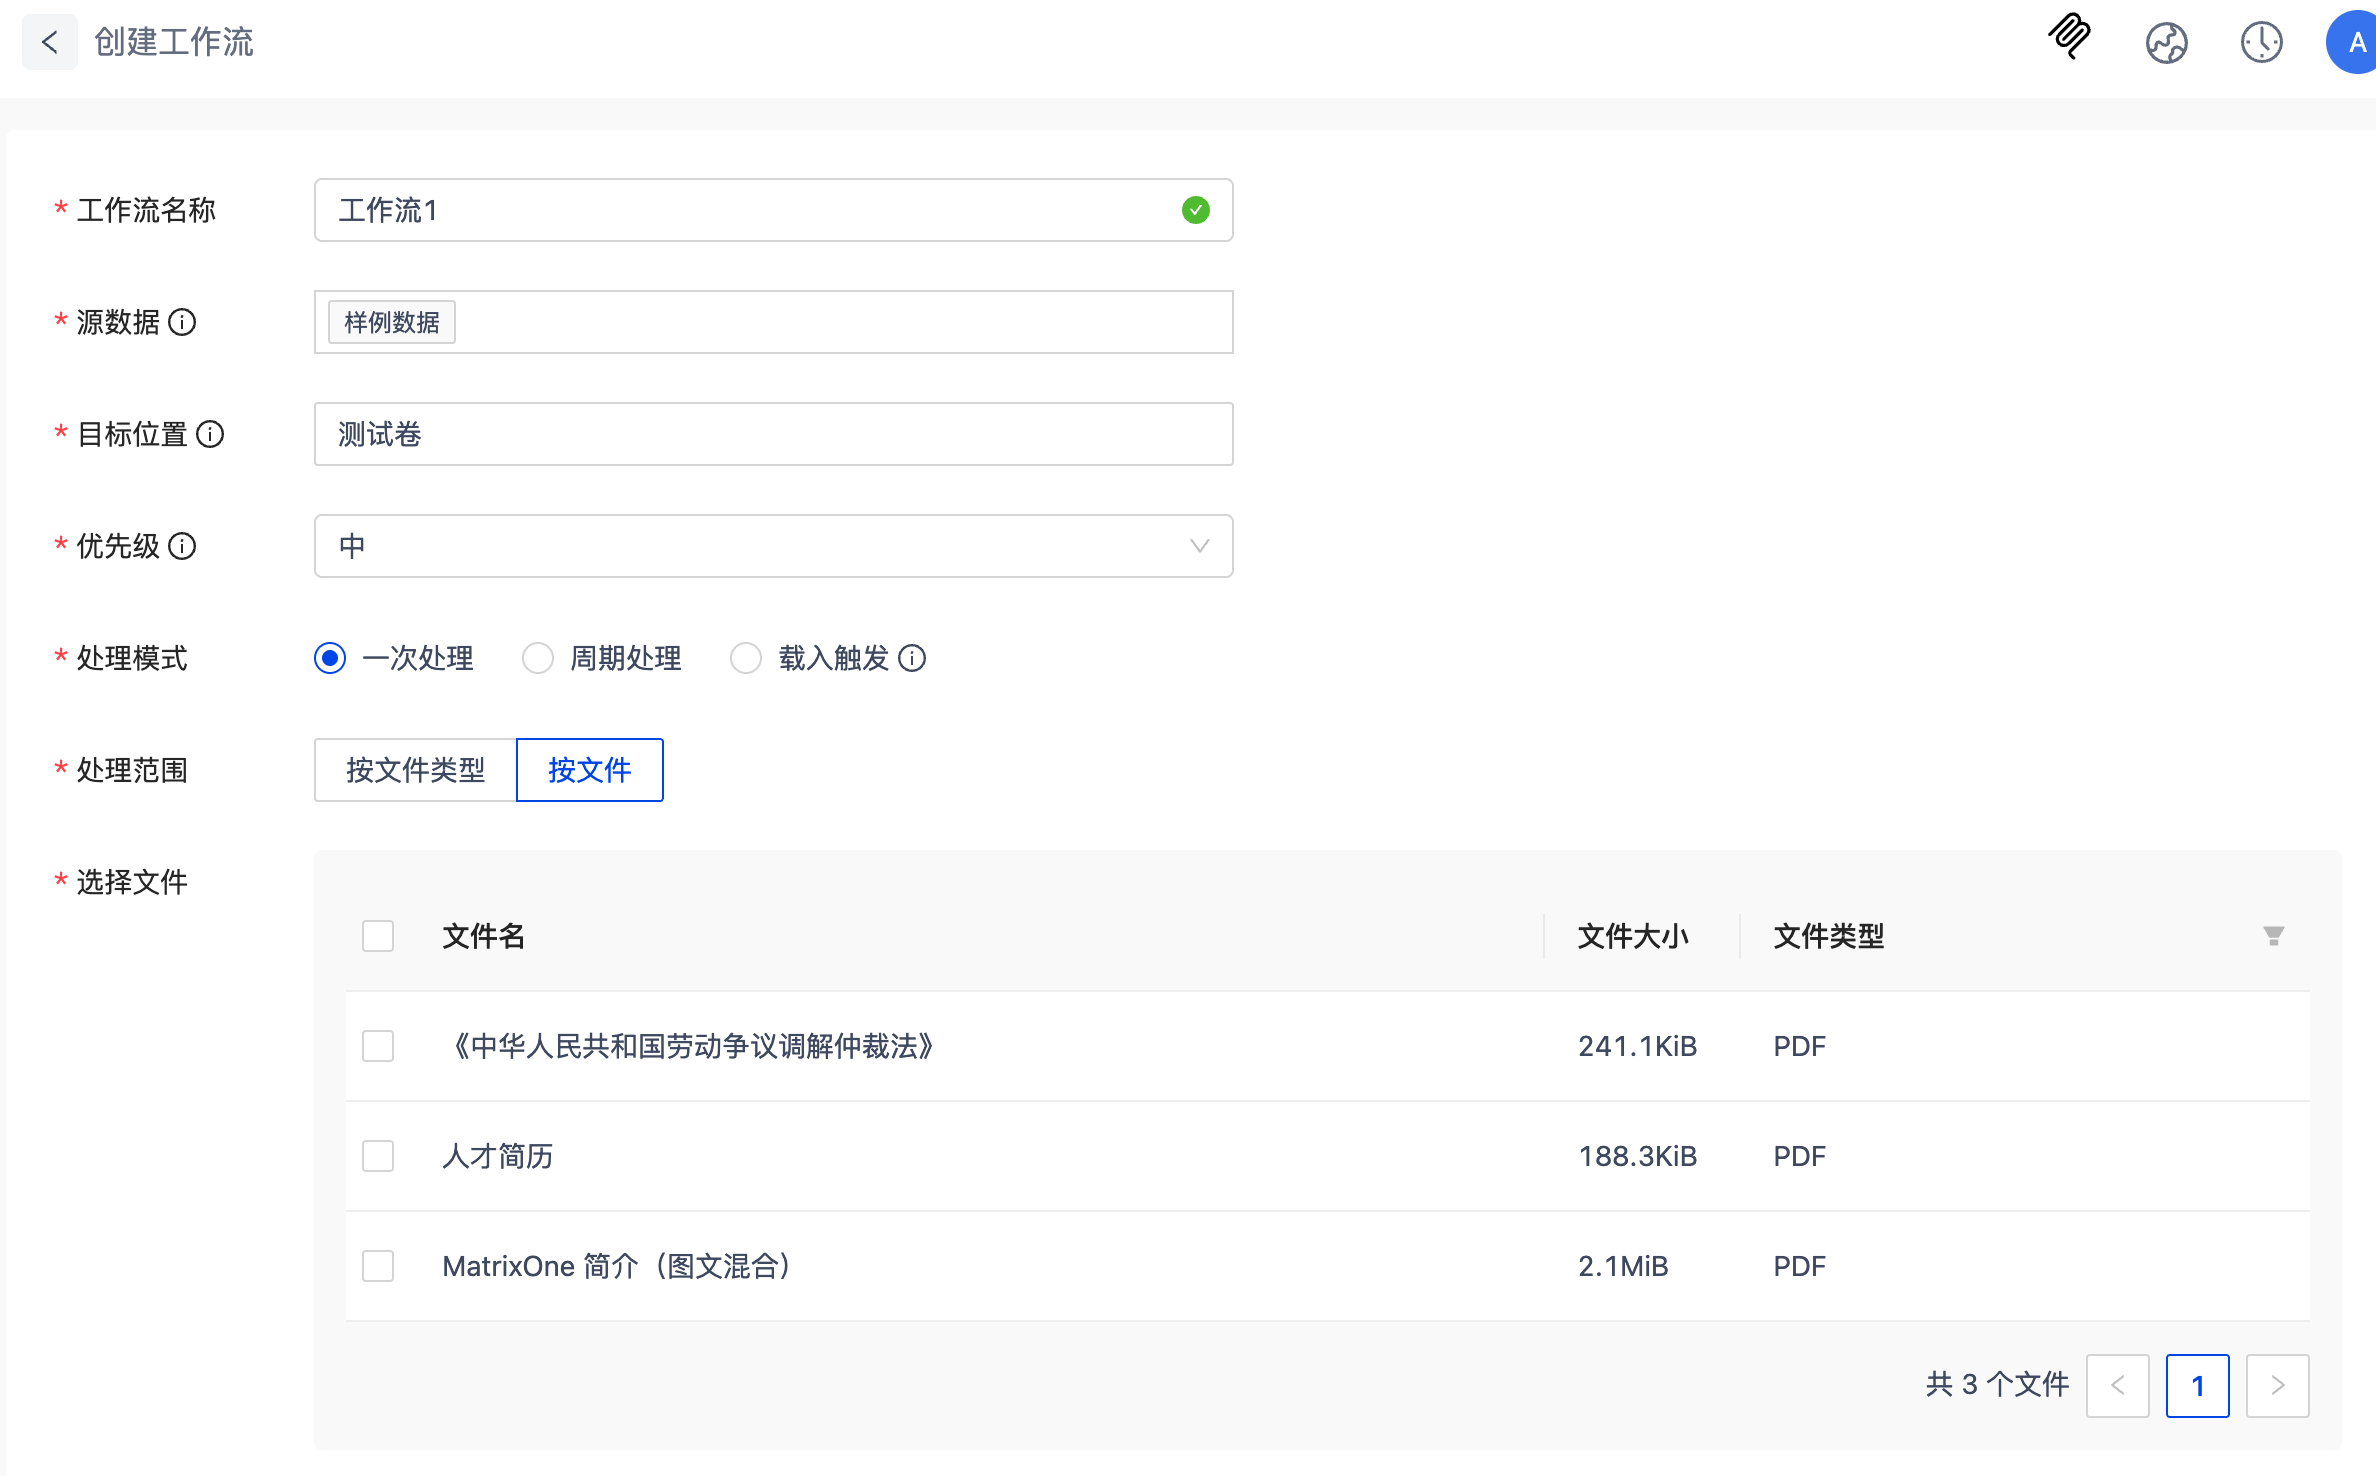Open the 文件类型 column filter icon
The image size is (2376, 1476).
click(x=2273, y=936)
